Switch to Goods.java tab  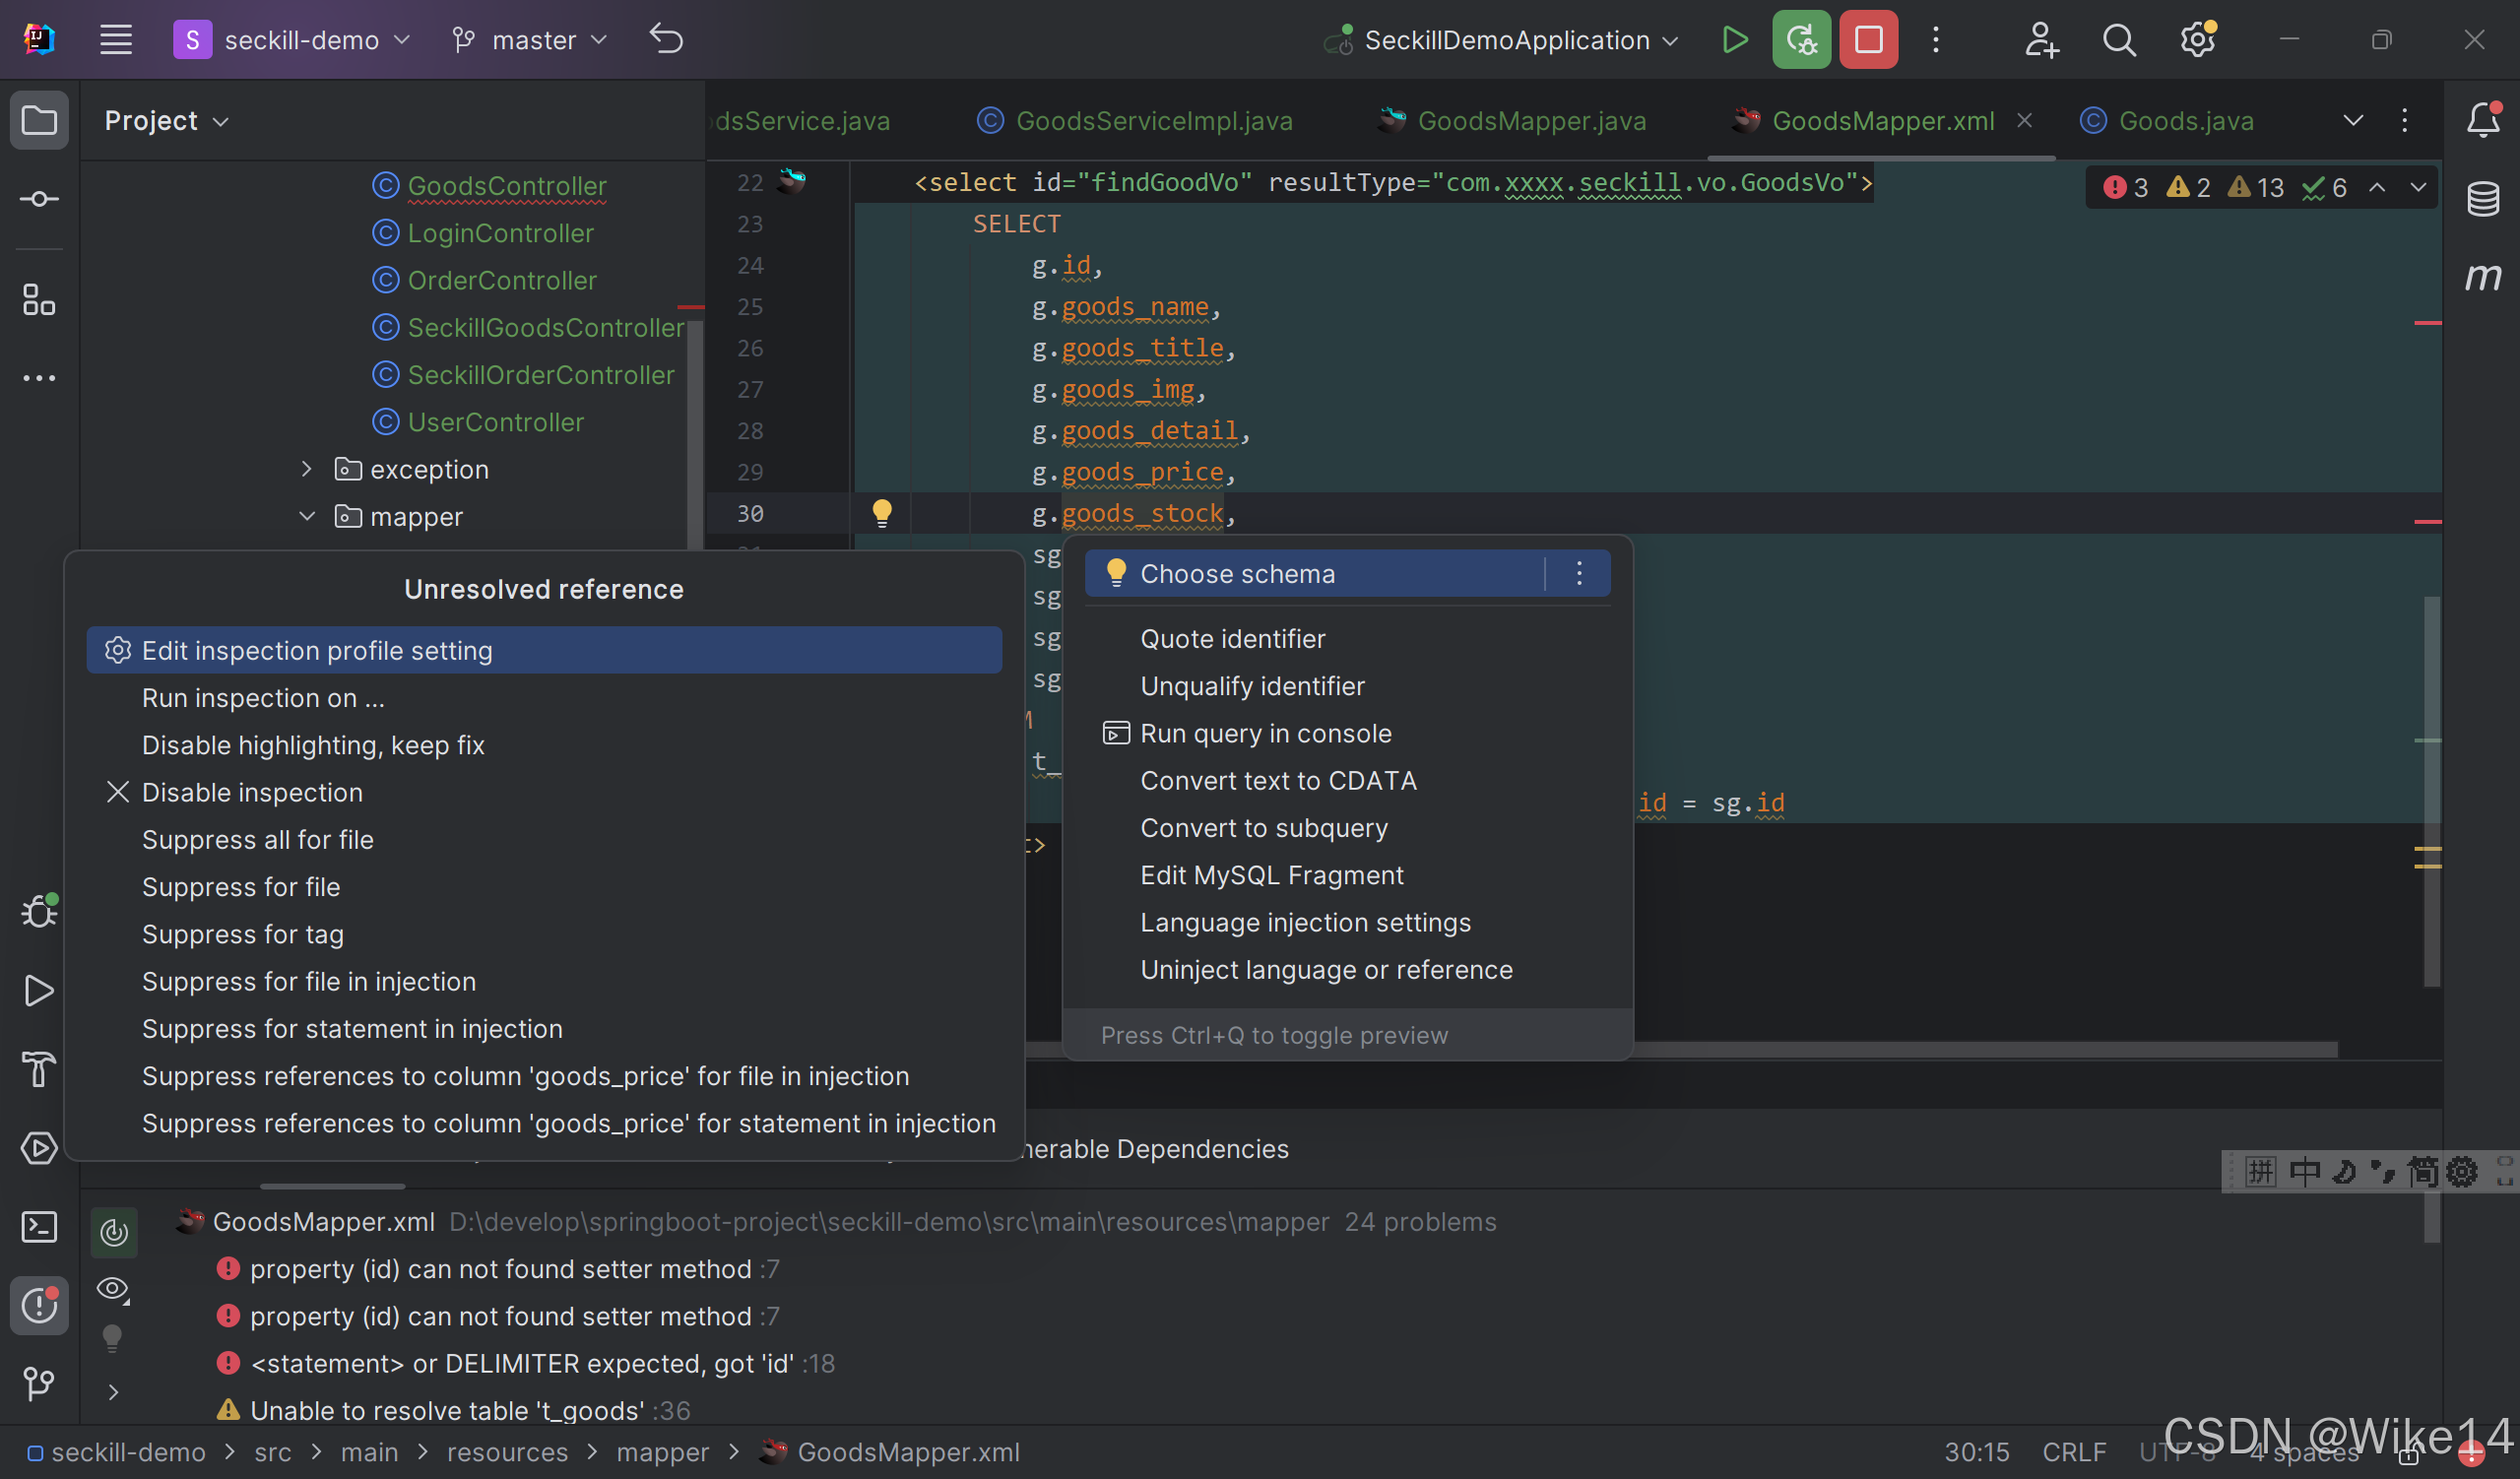click(x=2167, y=120)
